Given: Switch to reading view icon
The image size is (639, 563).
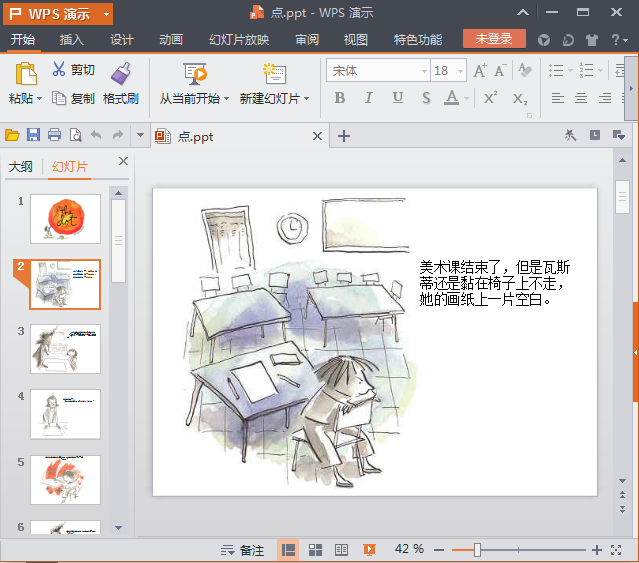Looking at the screenshot, I should point(342,550).
